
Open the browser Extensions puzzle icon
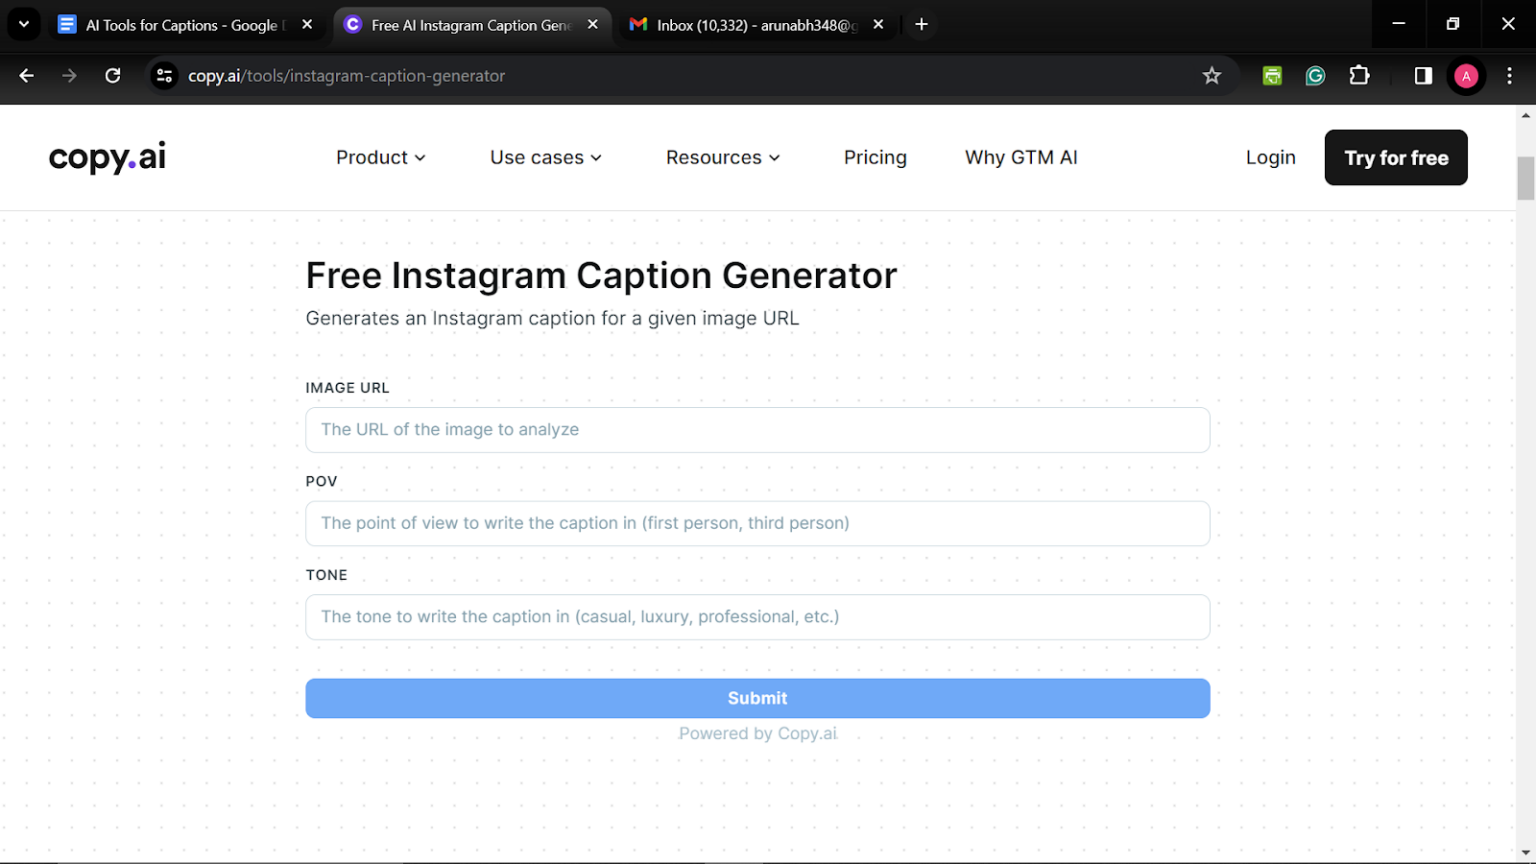(x=1359, y=75)
